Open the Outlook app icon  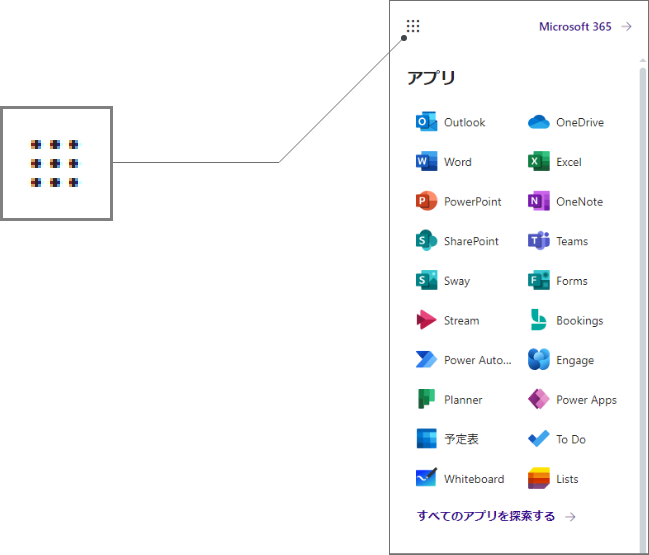click(426, 122)
